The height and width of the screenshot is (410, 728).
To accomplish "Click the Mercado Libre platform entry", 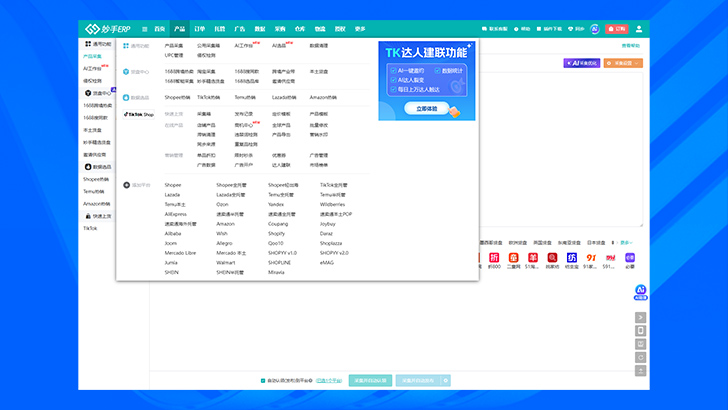I will [180, 253].
